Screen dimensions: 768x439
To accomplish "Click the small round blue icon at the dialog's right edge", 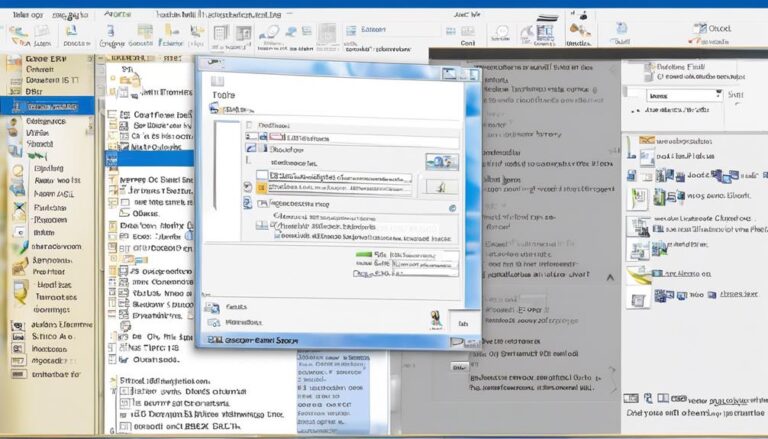I will point(452,207).
